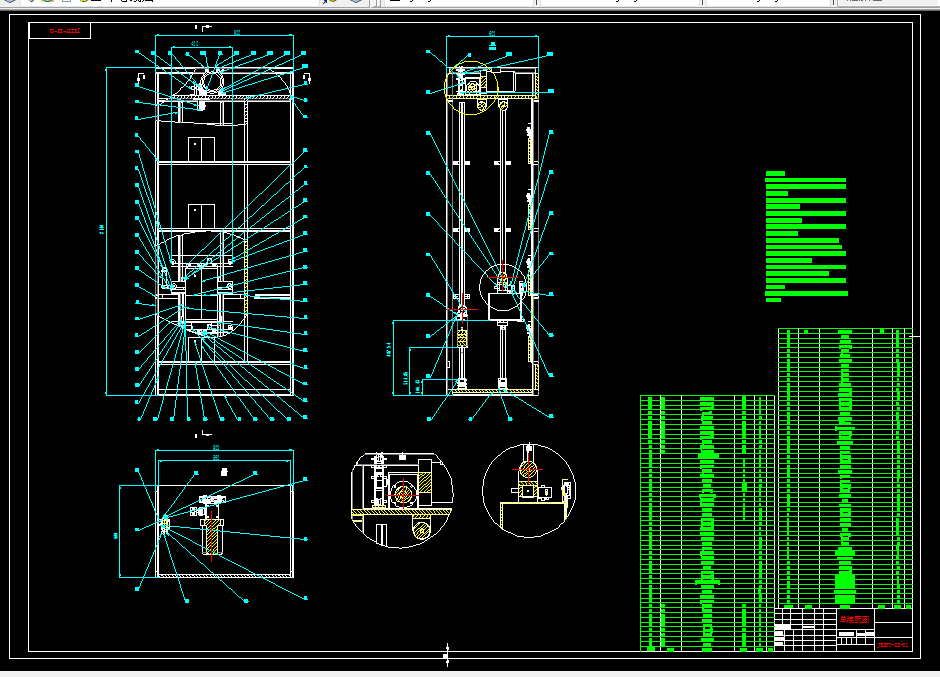Click the section mark below front view
Image resolution: width=940 pixels, height=677 pixels.
[x=204, y=434]
